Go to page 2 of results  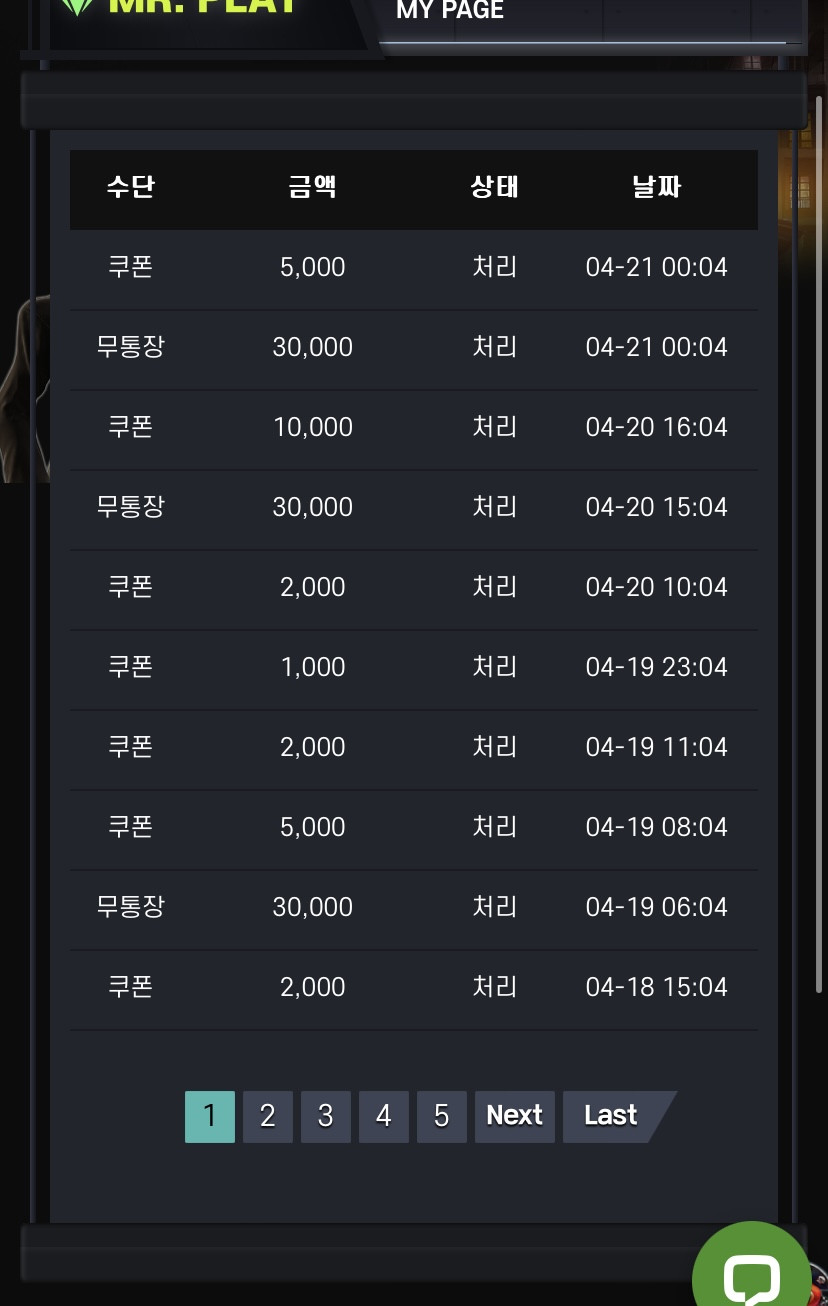267,1116
